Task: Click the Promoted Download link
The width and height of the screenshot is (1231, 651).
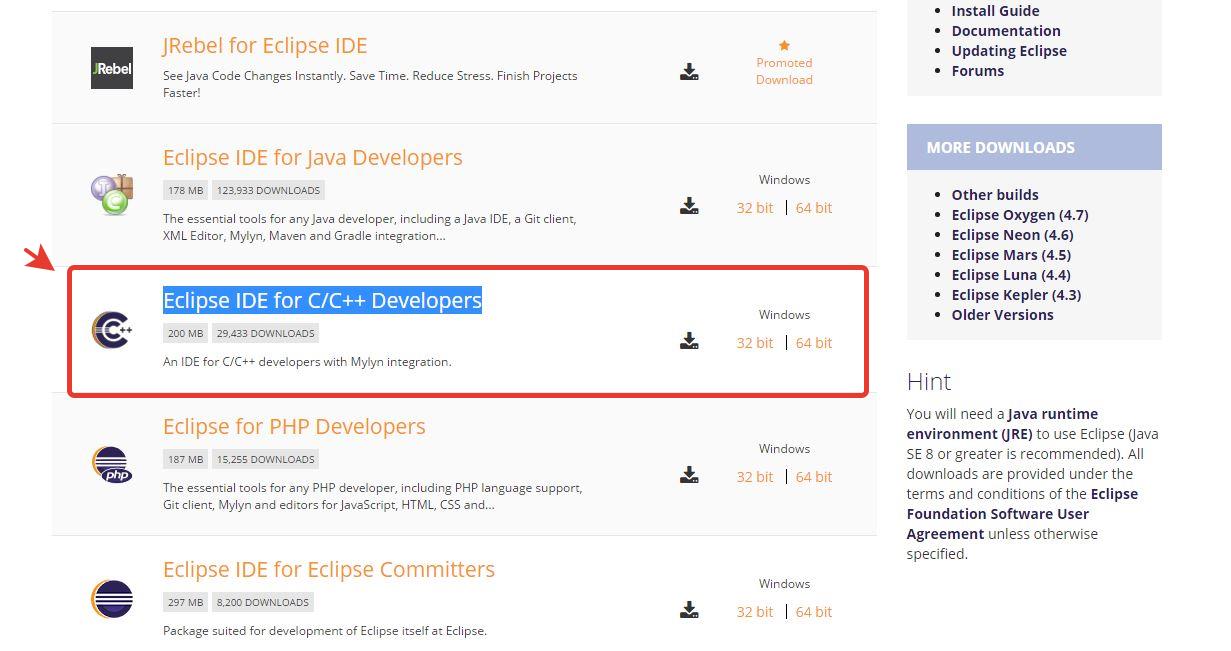Action: pos(784,71)
